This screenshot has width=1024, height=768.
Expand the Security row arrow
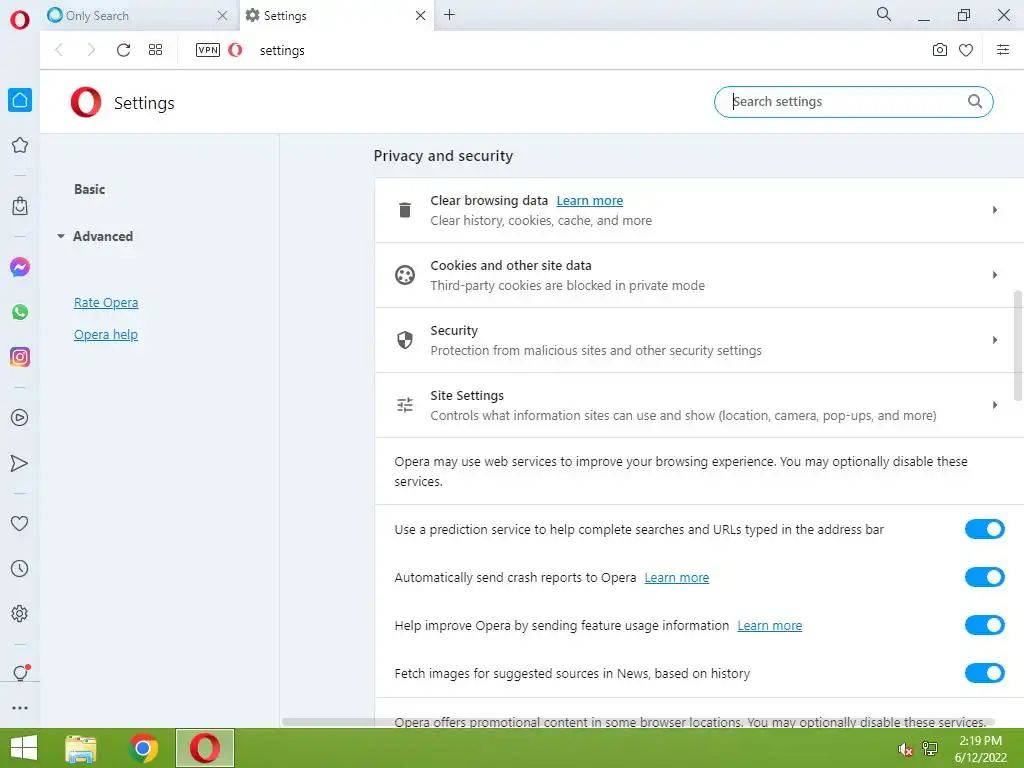pyautogui.click(x=995, y=340)
